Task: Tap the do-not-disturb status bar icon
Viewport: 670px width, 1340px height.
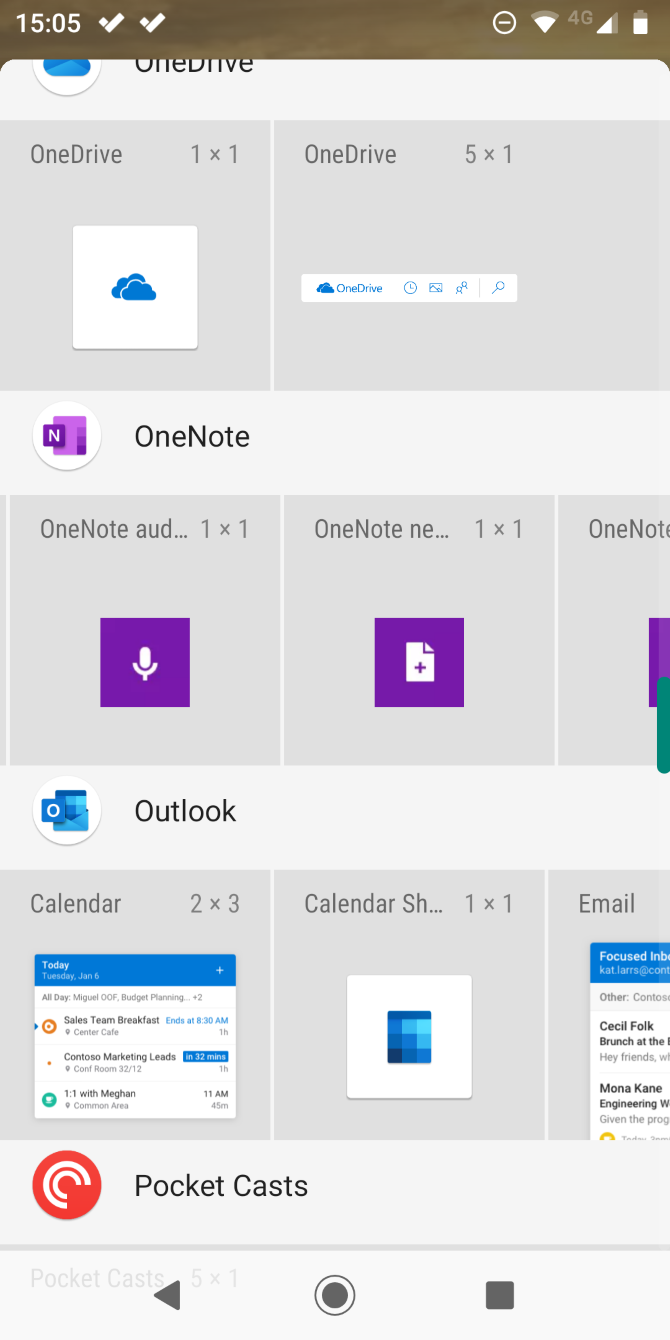Action: coord(505,22)
